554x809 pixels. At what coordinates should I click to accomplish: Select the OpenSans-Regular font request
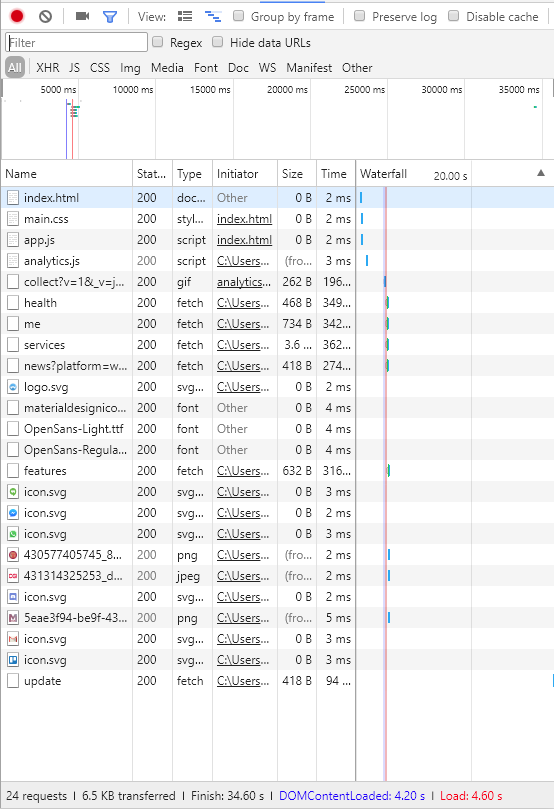coord(277,450)
